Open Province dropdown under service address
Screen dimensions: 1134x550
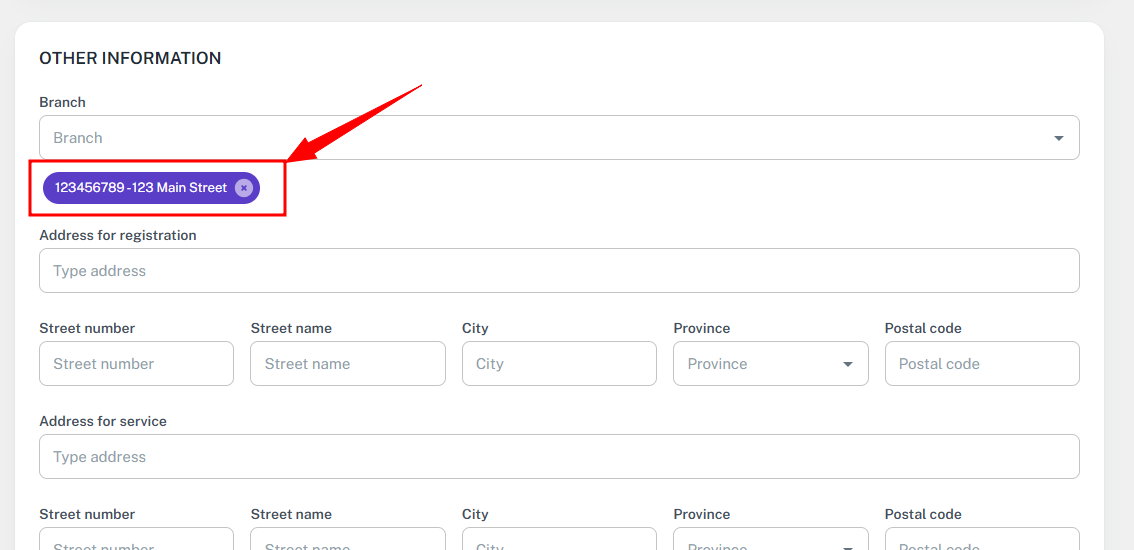click(x=770, y=541)
